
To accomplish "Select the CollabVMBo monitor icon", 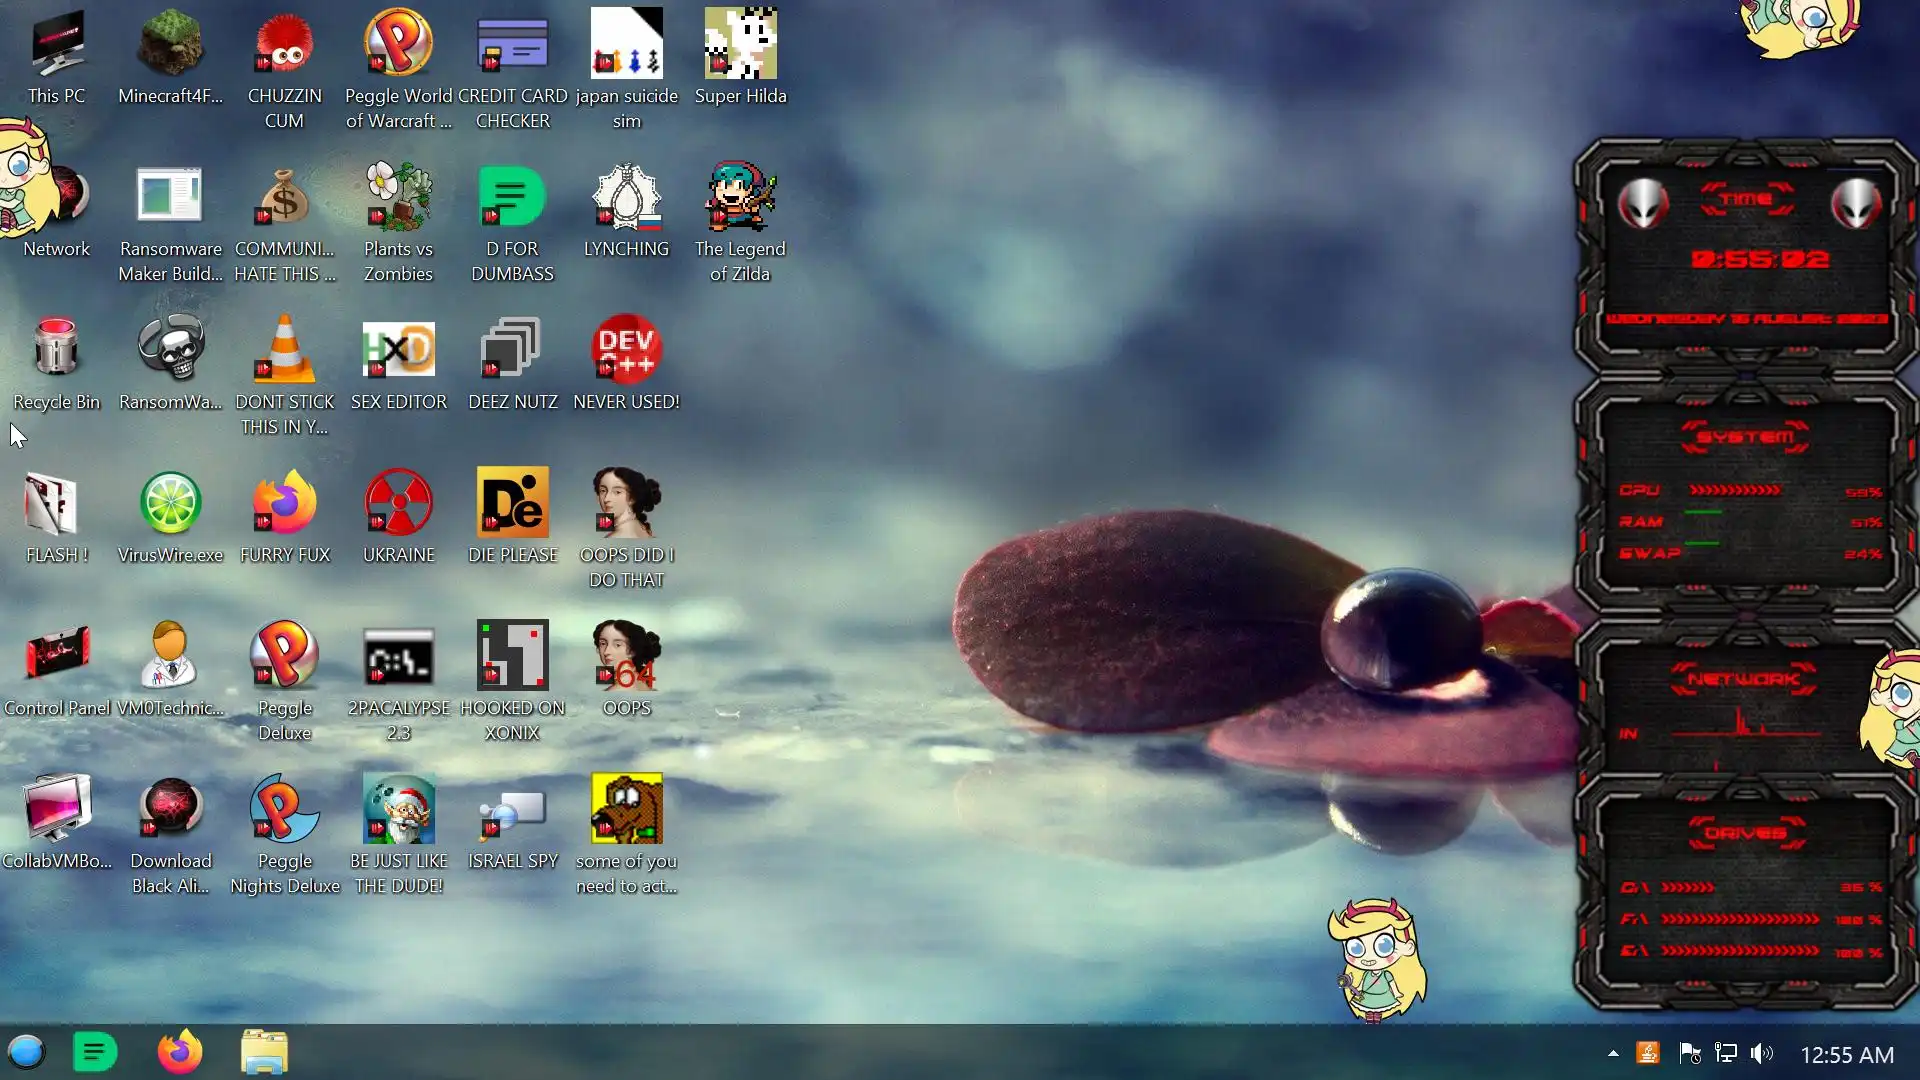I will point(56,809).
